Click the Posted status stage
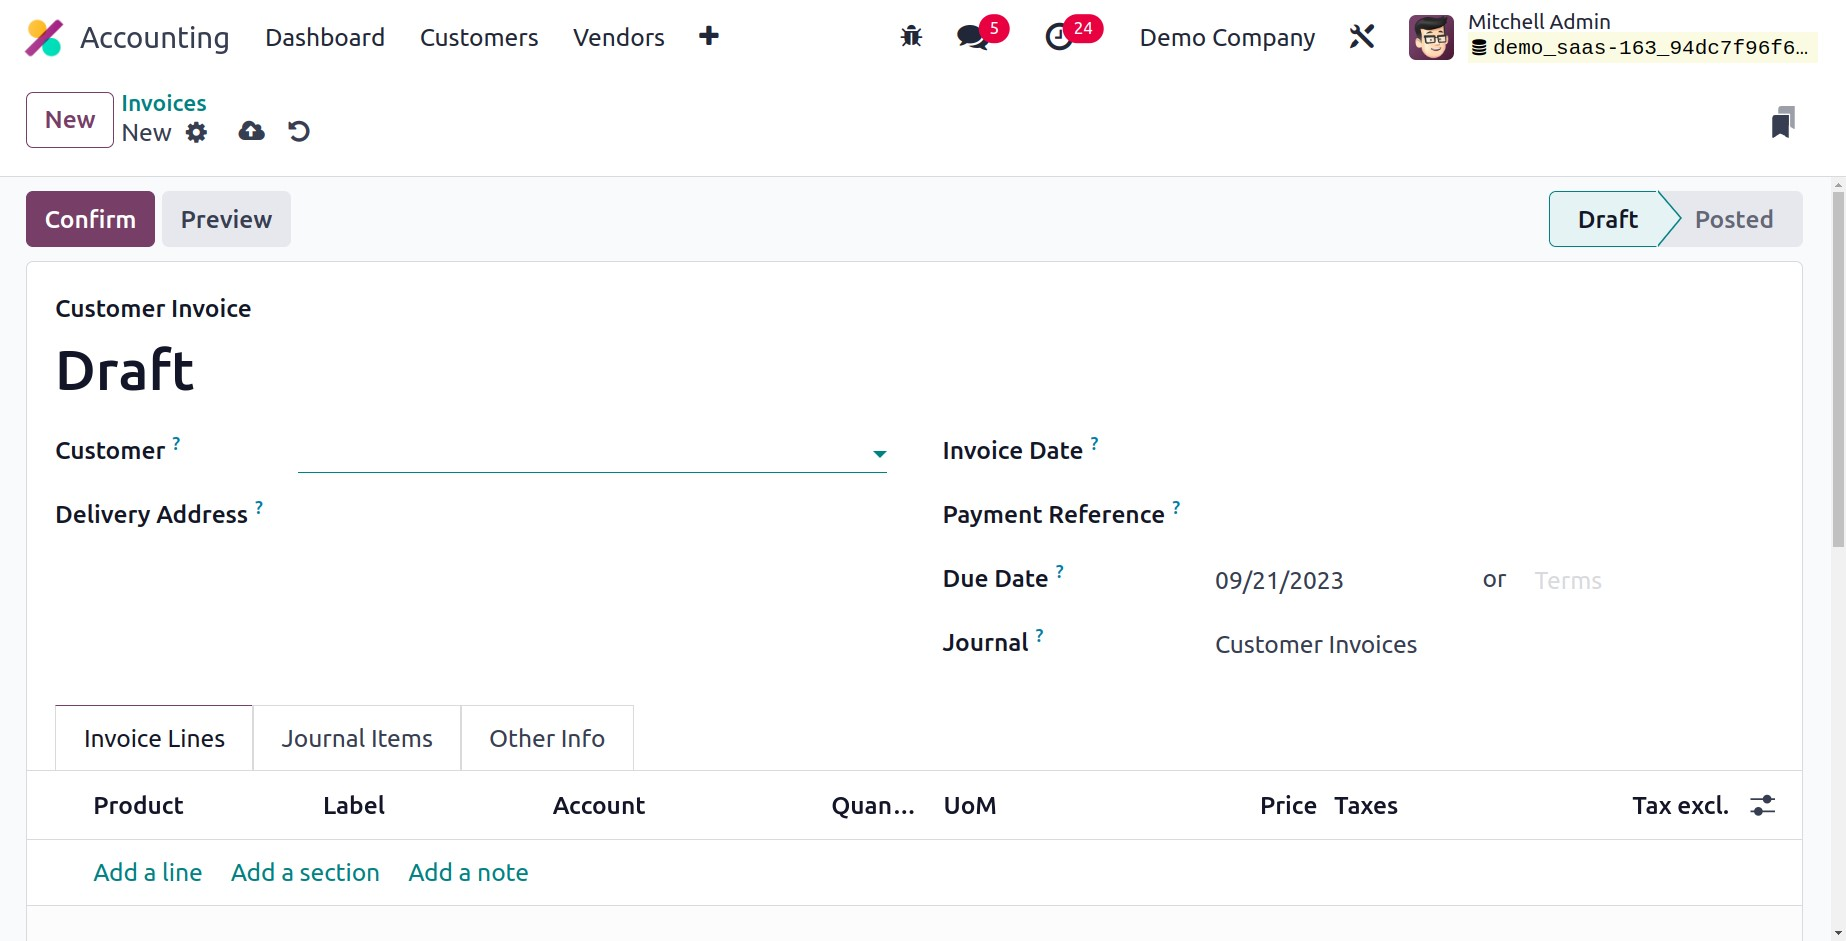This screenshot has width=1846, height=941. click(x=1733, y=220)
